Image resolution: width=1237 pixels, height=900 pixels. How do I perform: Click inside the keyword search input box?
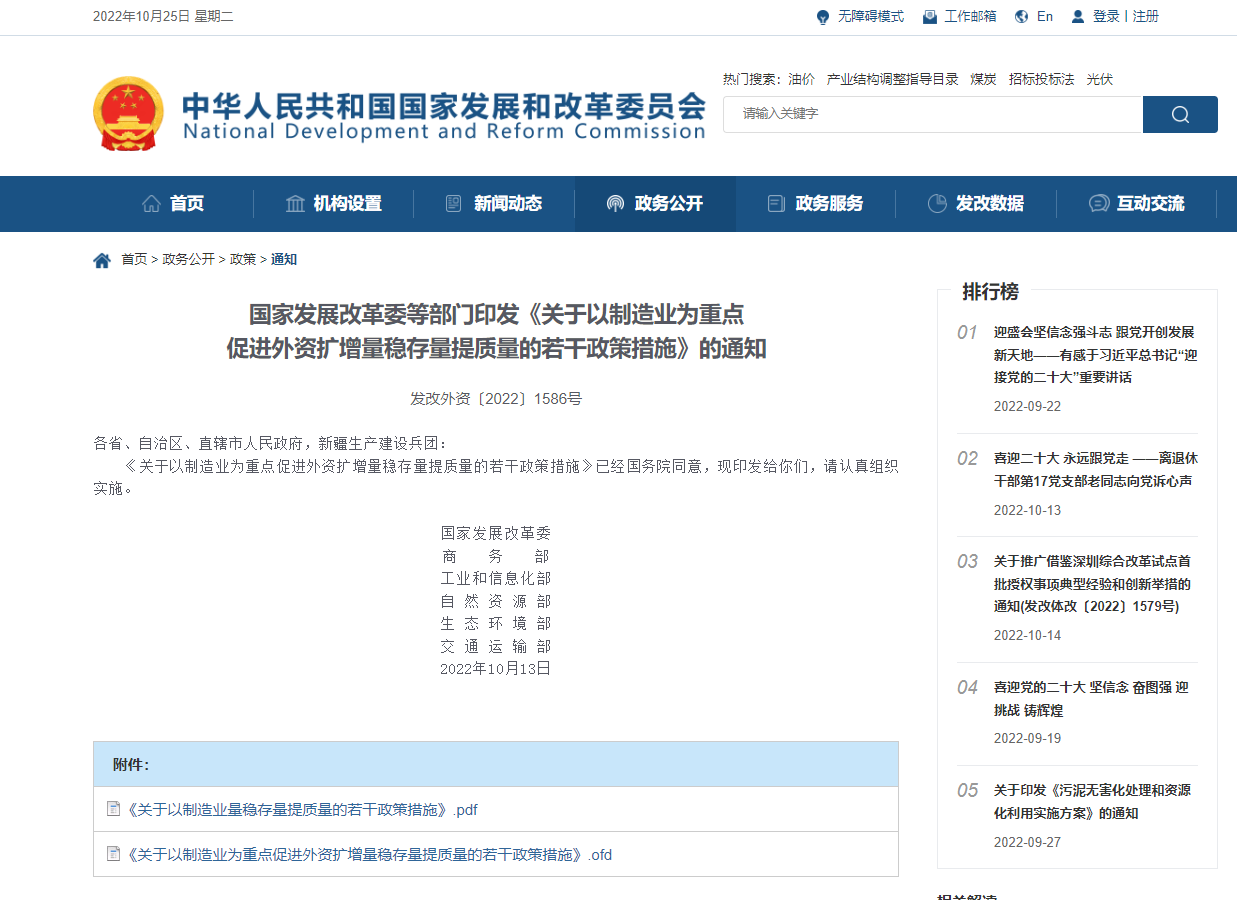tap(930, 114)
